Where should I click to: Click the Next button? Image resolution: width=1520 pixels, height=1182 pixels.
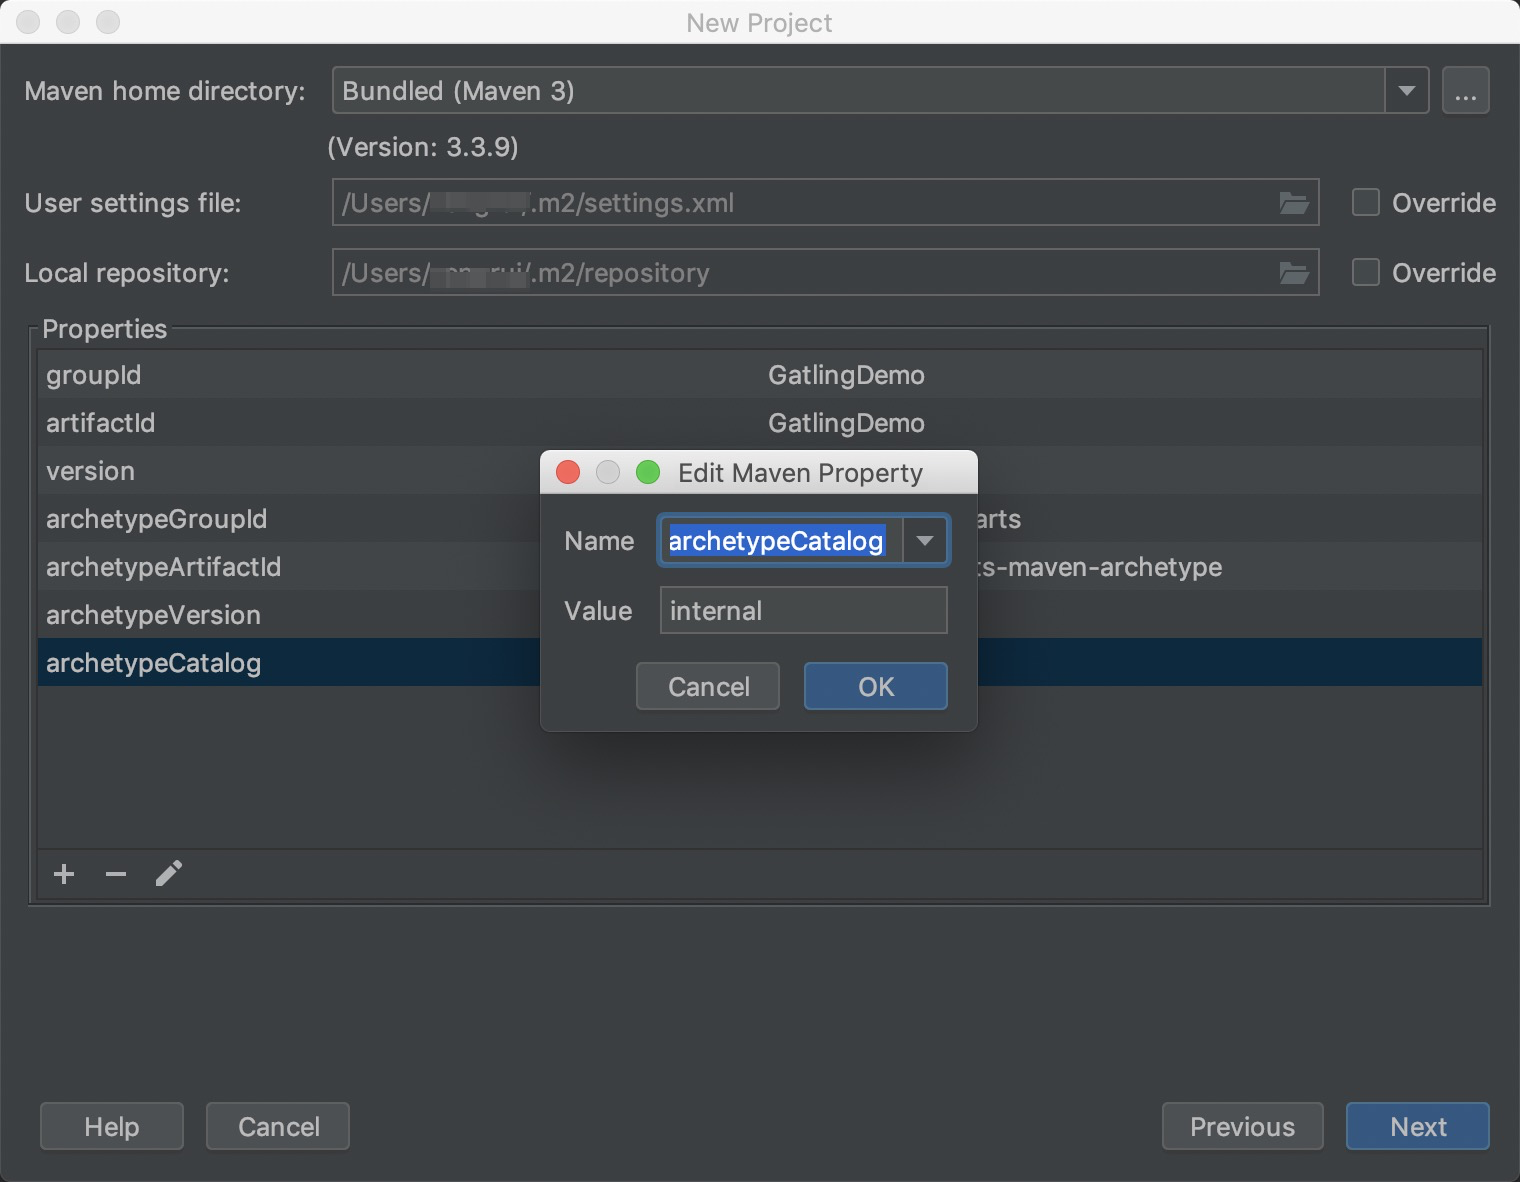[x=1417, y=1127]
